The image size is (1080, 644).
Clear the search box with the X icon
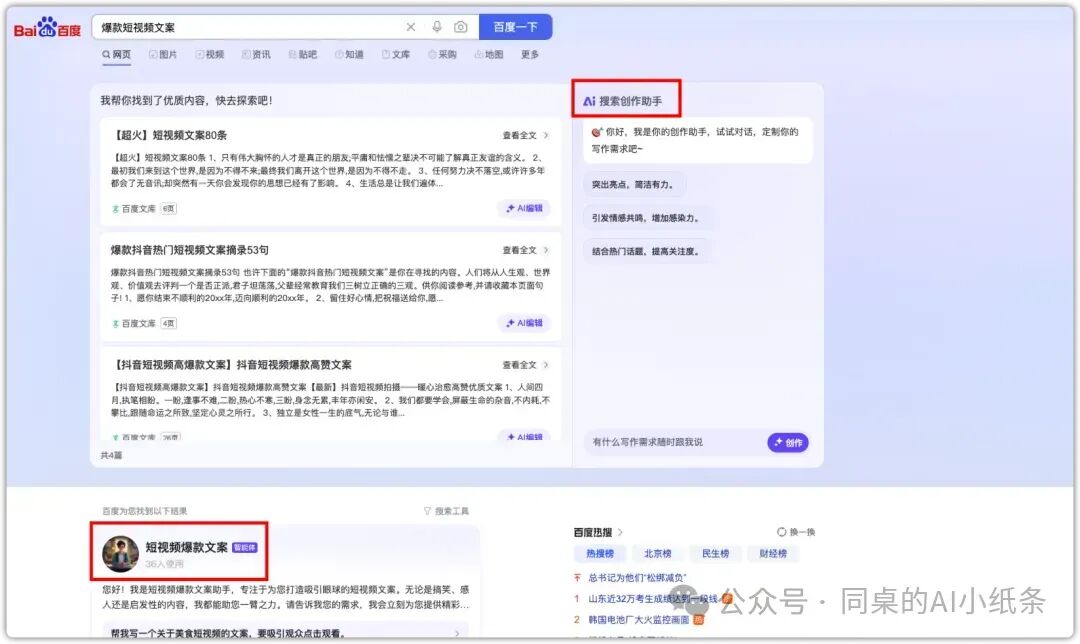click(x=411, y=27)
